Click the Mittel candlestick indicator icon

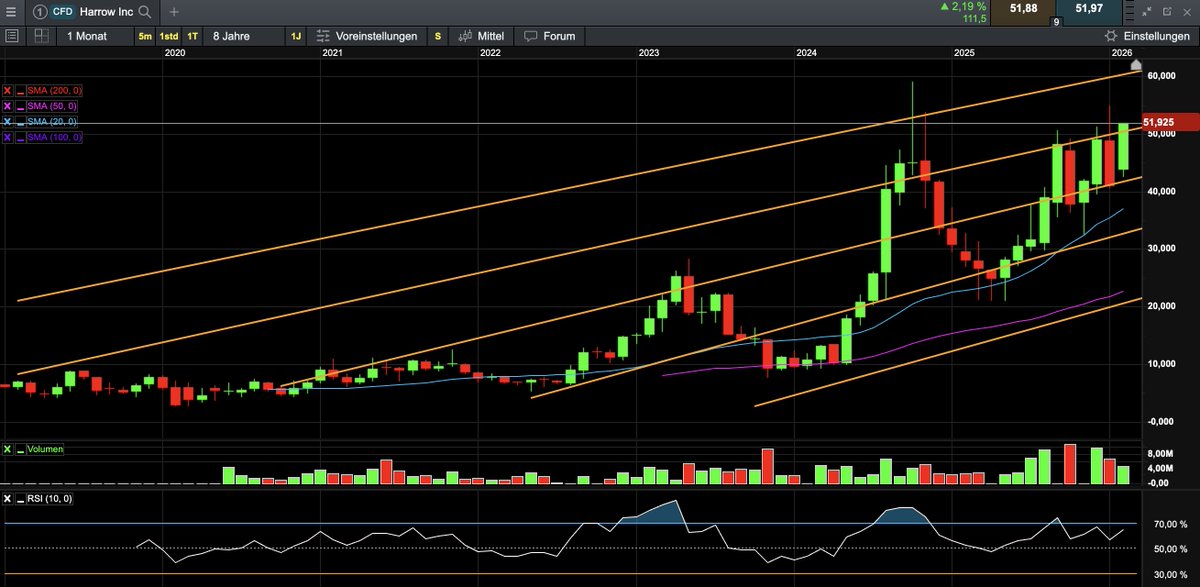tap(464, 35)
